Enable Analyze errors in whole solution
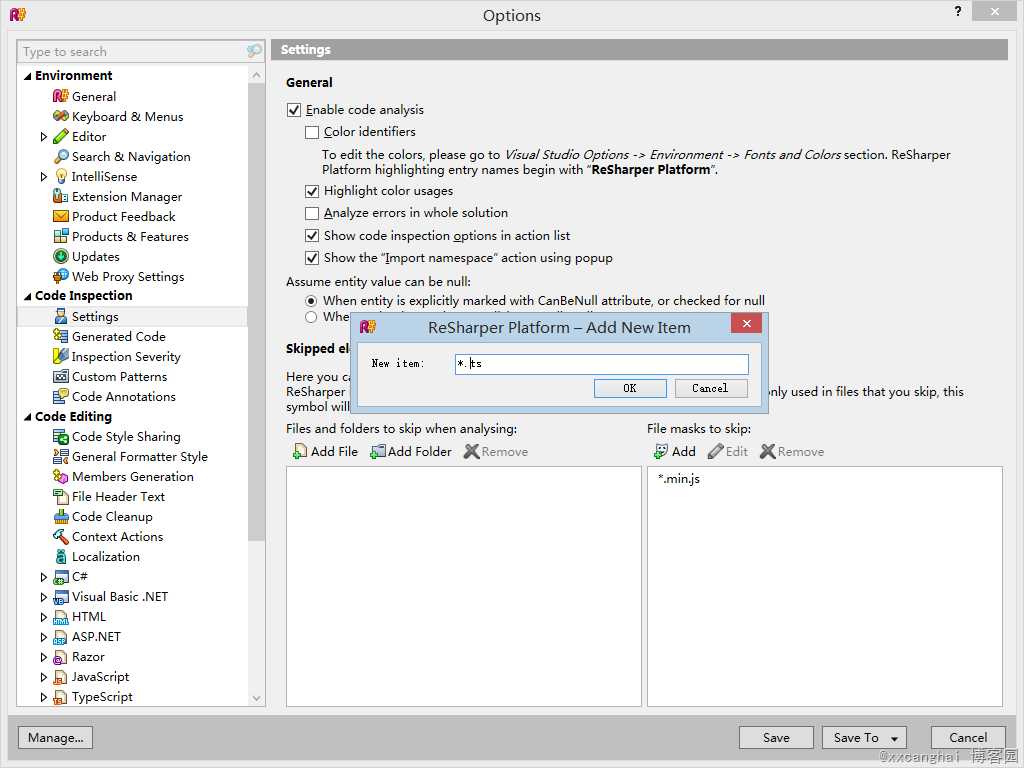The width and height of the screenshot is (1024, 768). [x=312, y=213]
